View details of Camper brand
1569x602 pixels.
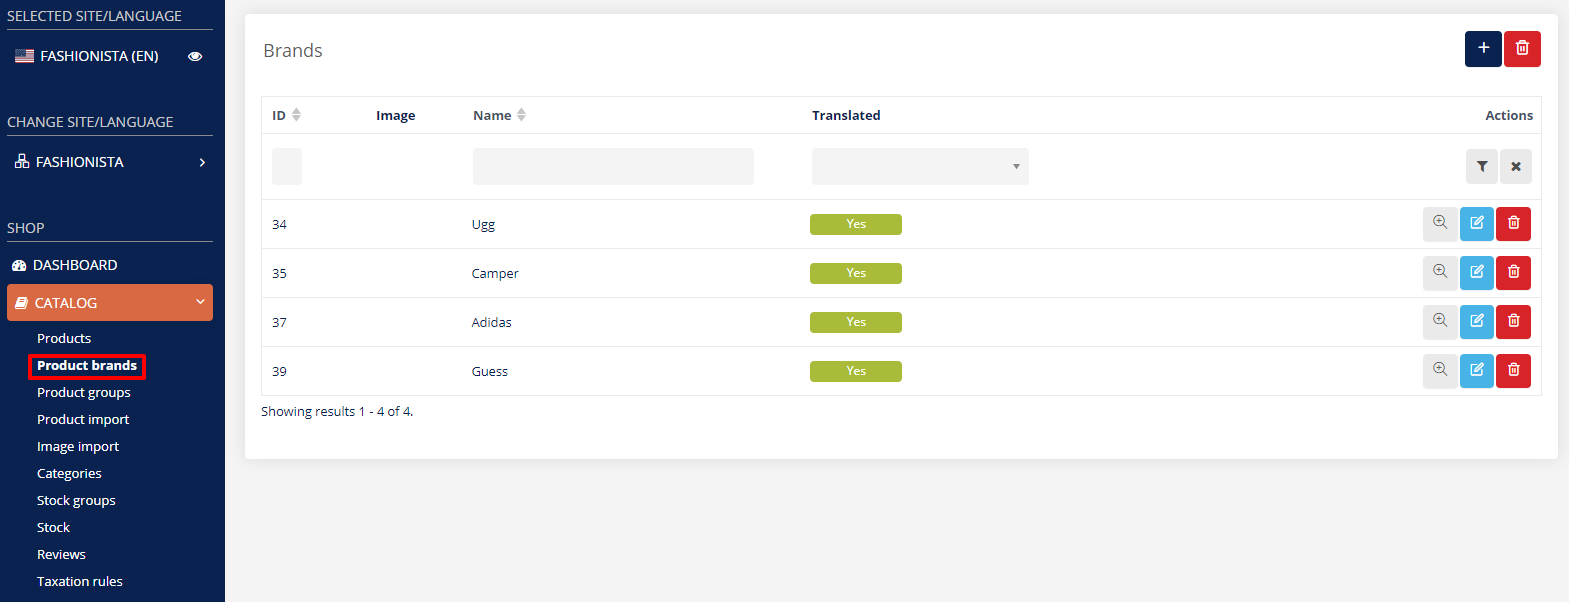point(1440,273)
